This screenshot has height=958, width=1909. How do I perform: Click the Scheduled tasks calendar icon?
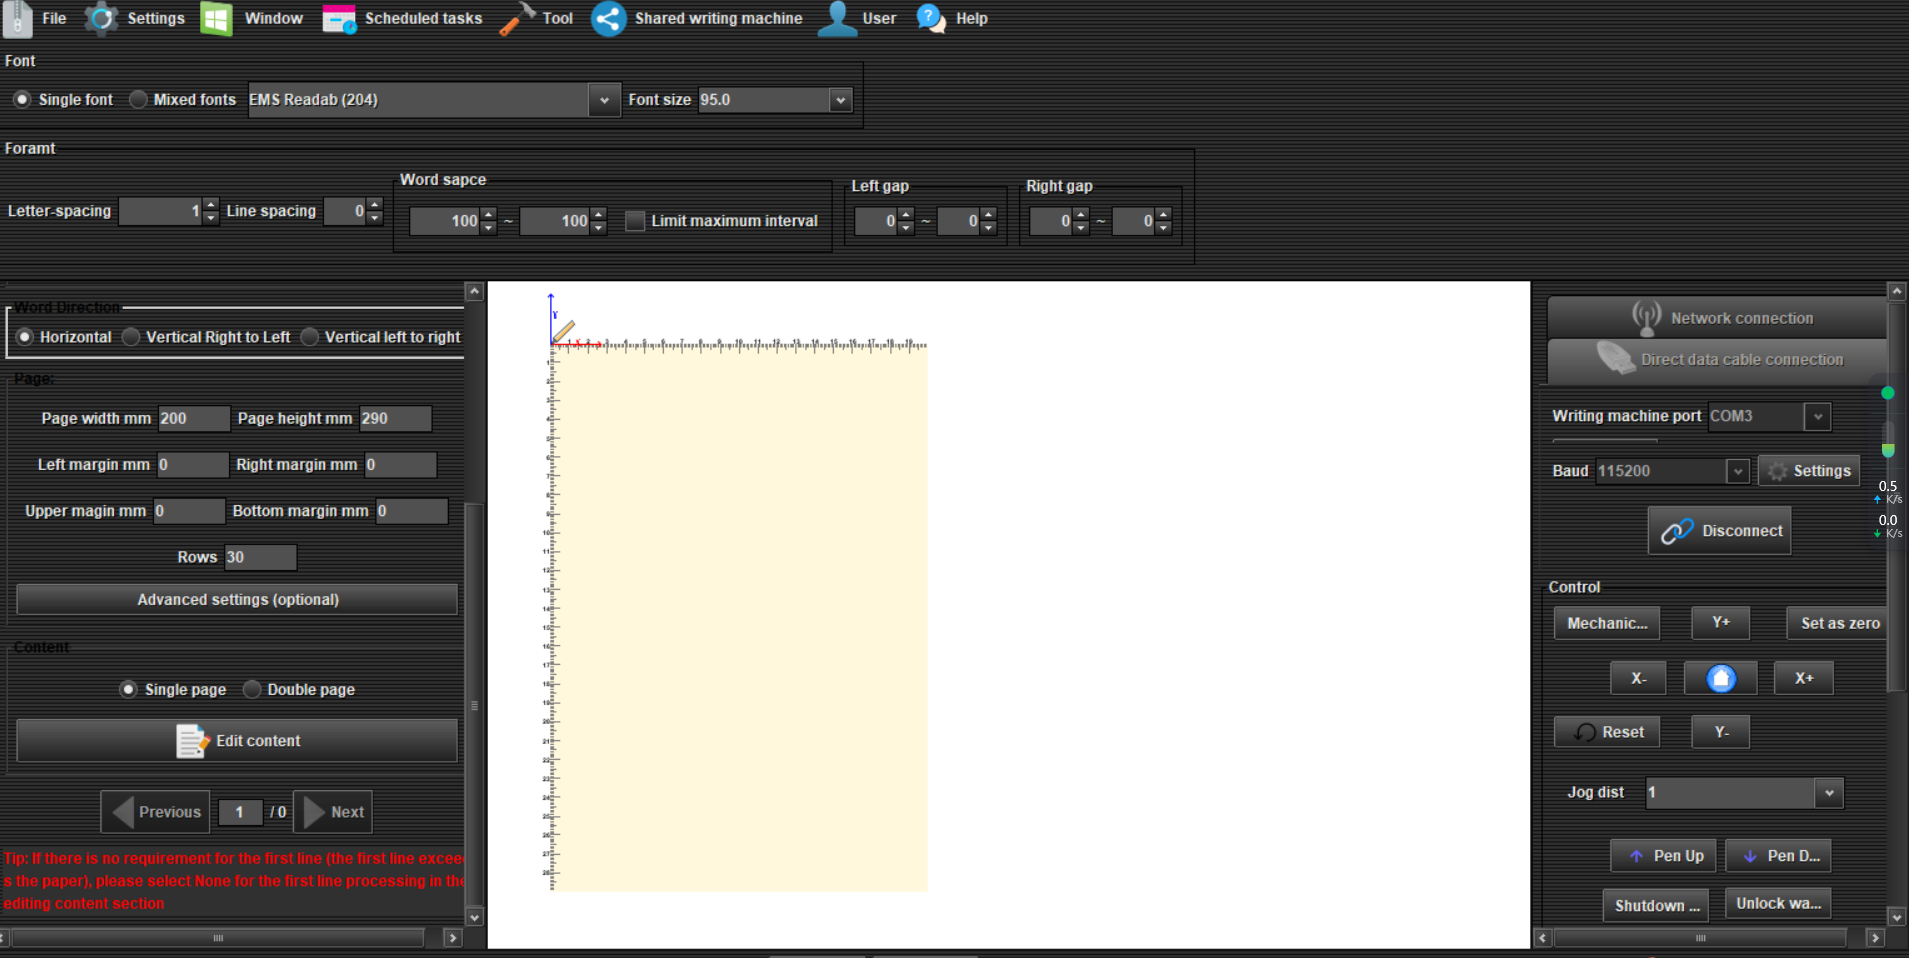point(339,19)
